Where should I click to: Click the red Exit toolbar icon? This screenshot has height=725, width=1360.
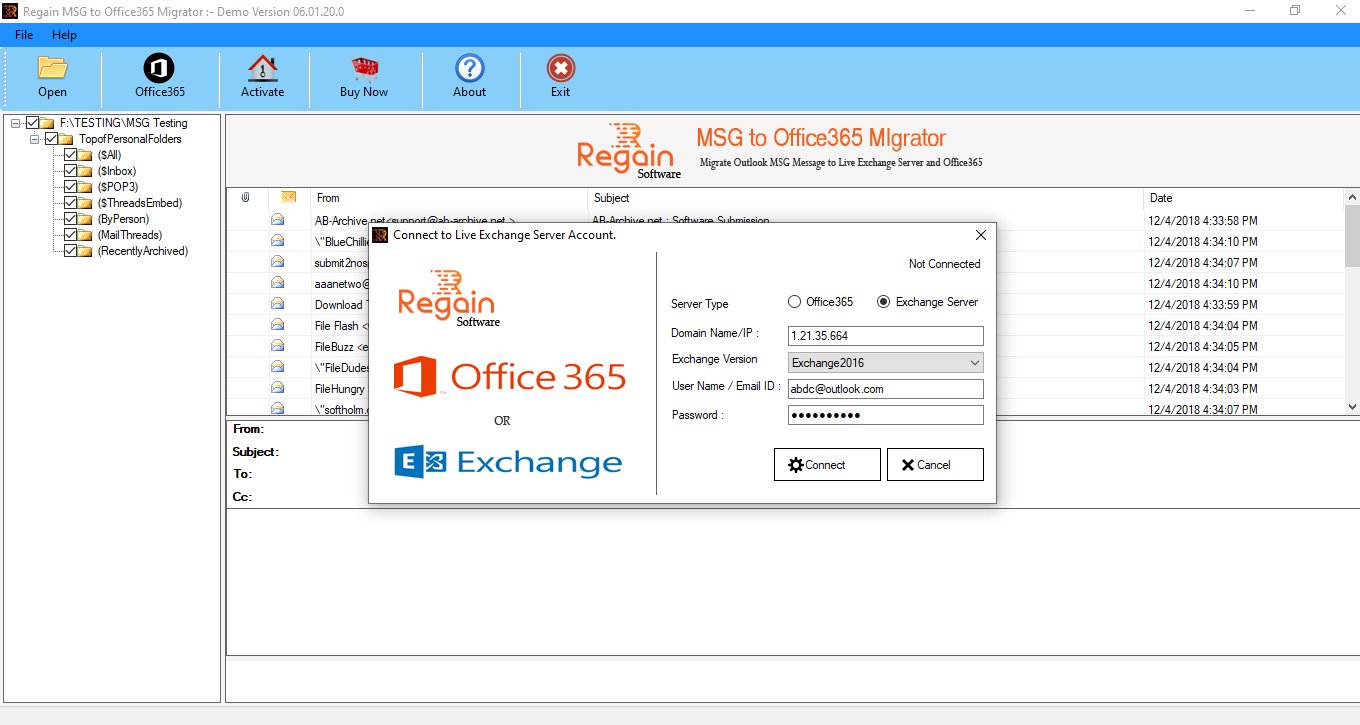coord(560,68)
